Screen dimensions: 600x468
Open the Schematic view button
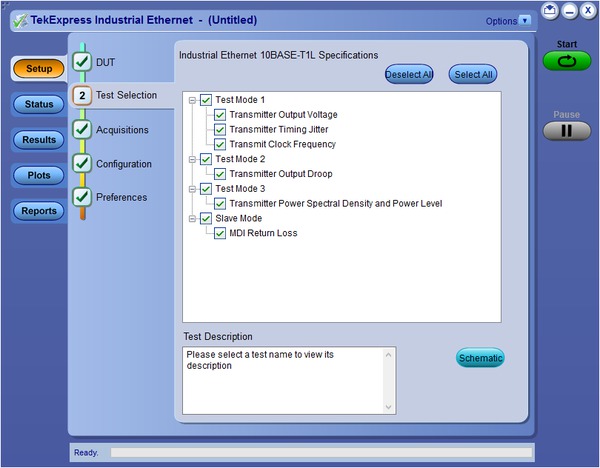point(480,358)
